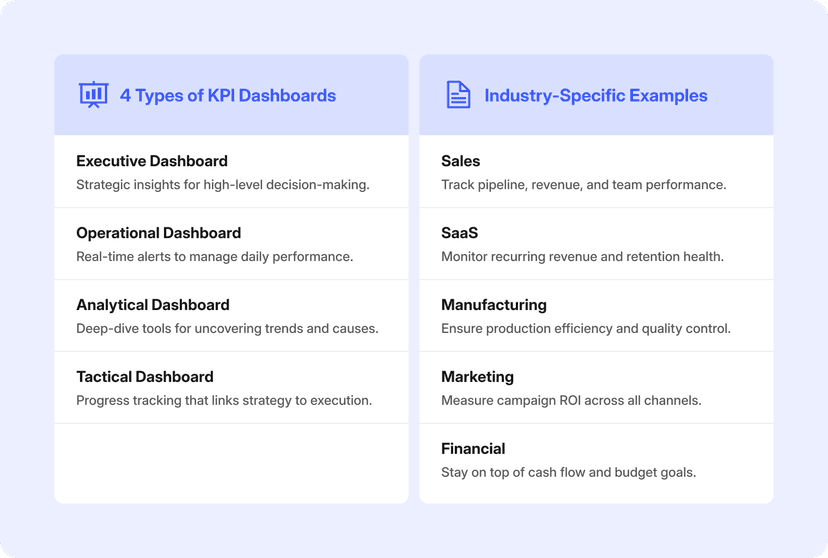The width and height of the screenshot is (828, 558).
Task: Select the 'Industry-Specific Examples' heading
Action: tap(596, 96)
